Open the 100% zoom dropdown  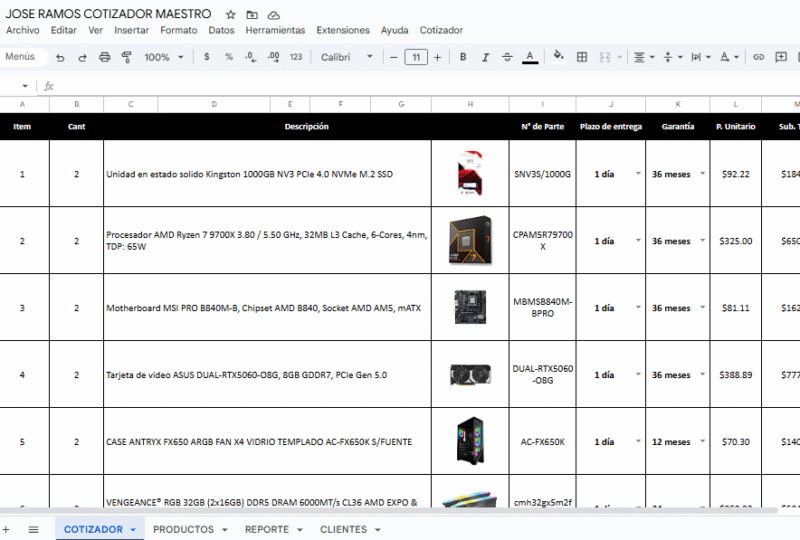[164, 57]
